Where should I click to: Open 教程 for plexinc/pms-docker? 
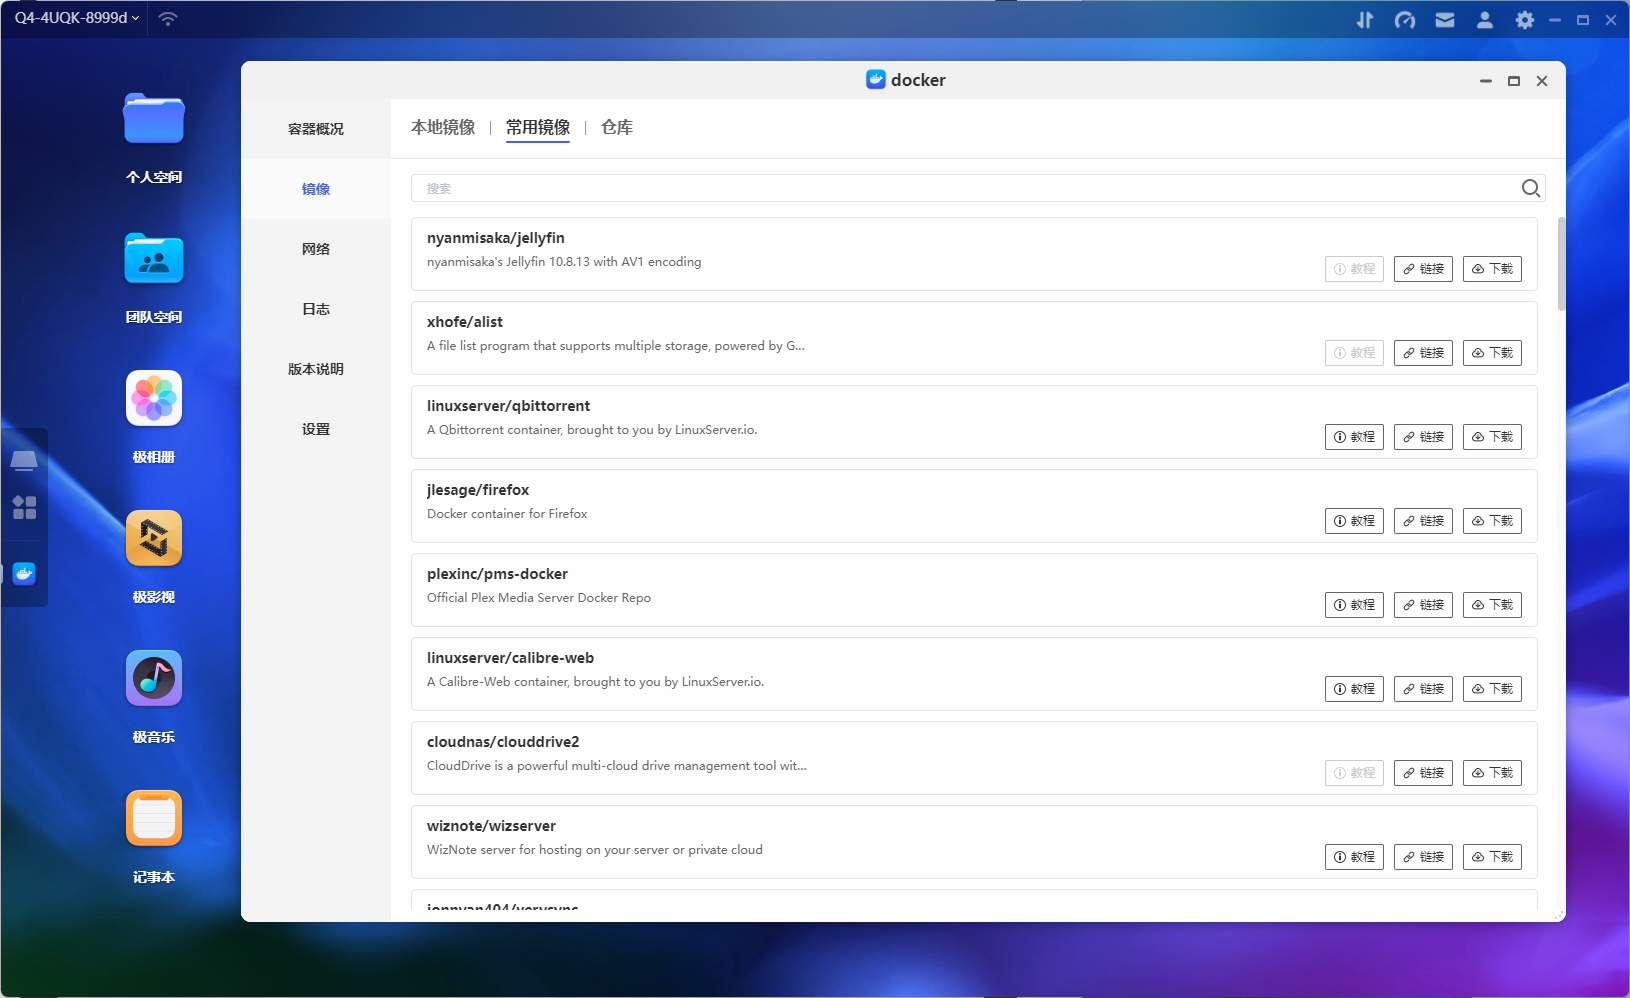pyautogui.click(x=1354, y=605)
